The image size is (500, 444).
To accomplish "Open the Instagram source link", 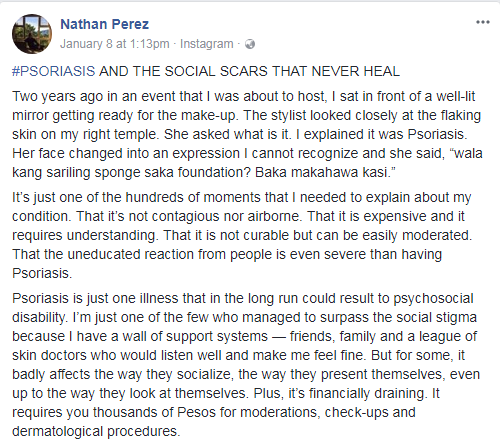I will click(x=207, y=44).
